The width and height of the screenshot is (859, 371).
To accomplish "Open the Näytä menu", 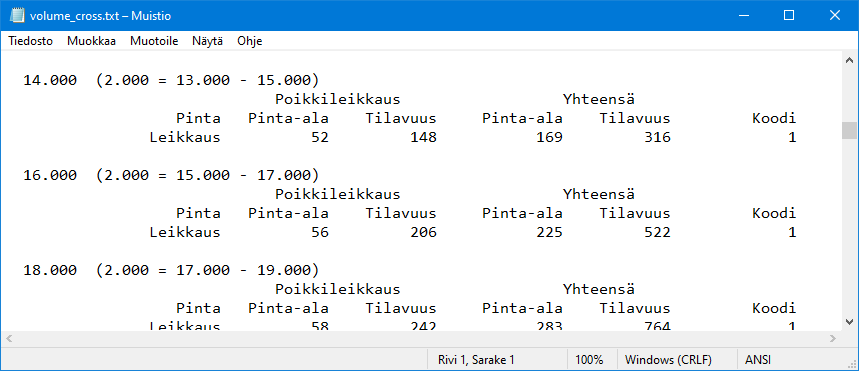I will click(207, 41).
